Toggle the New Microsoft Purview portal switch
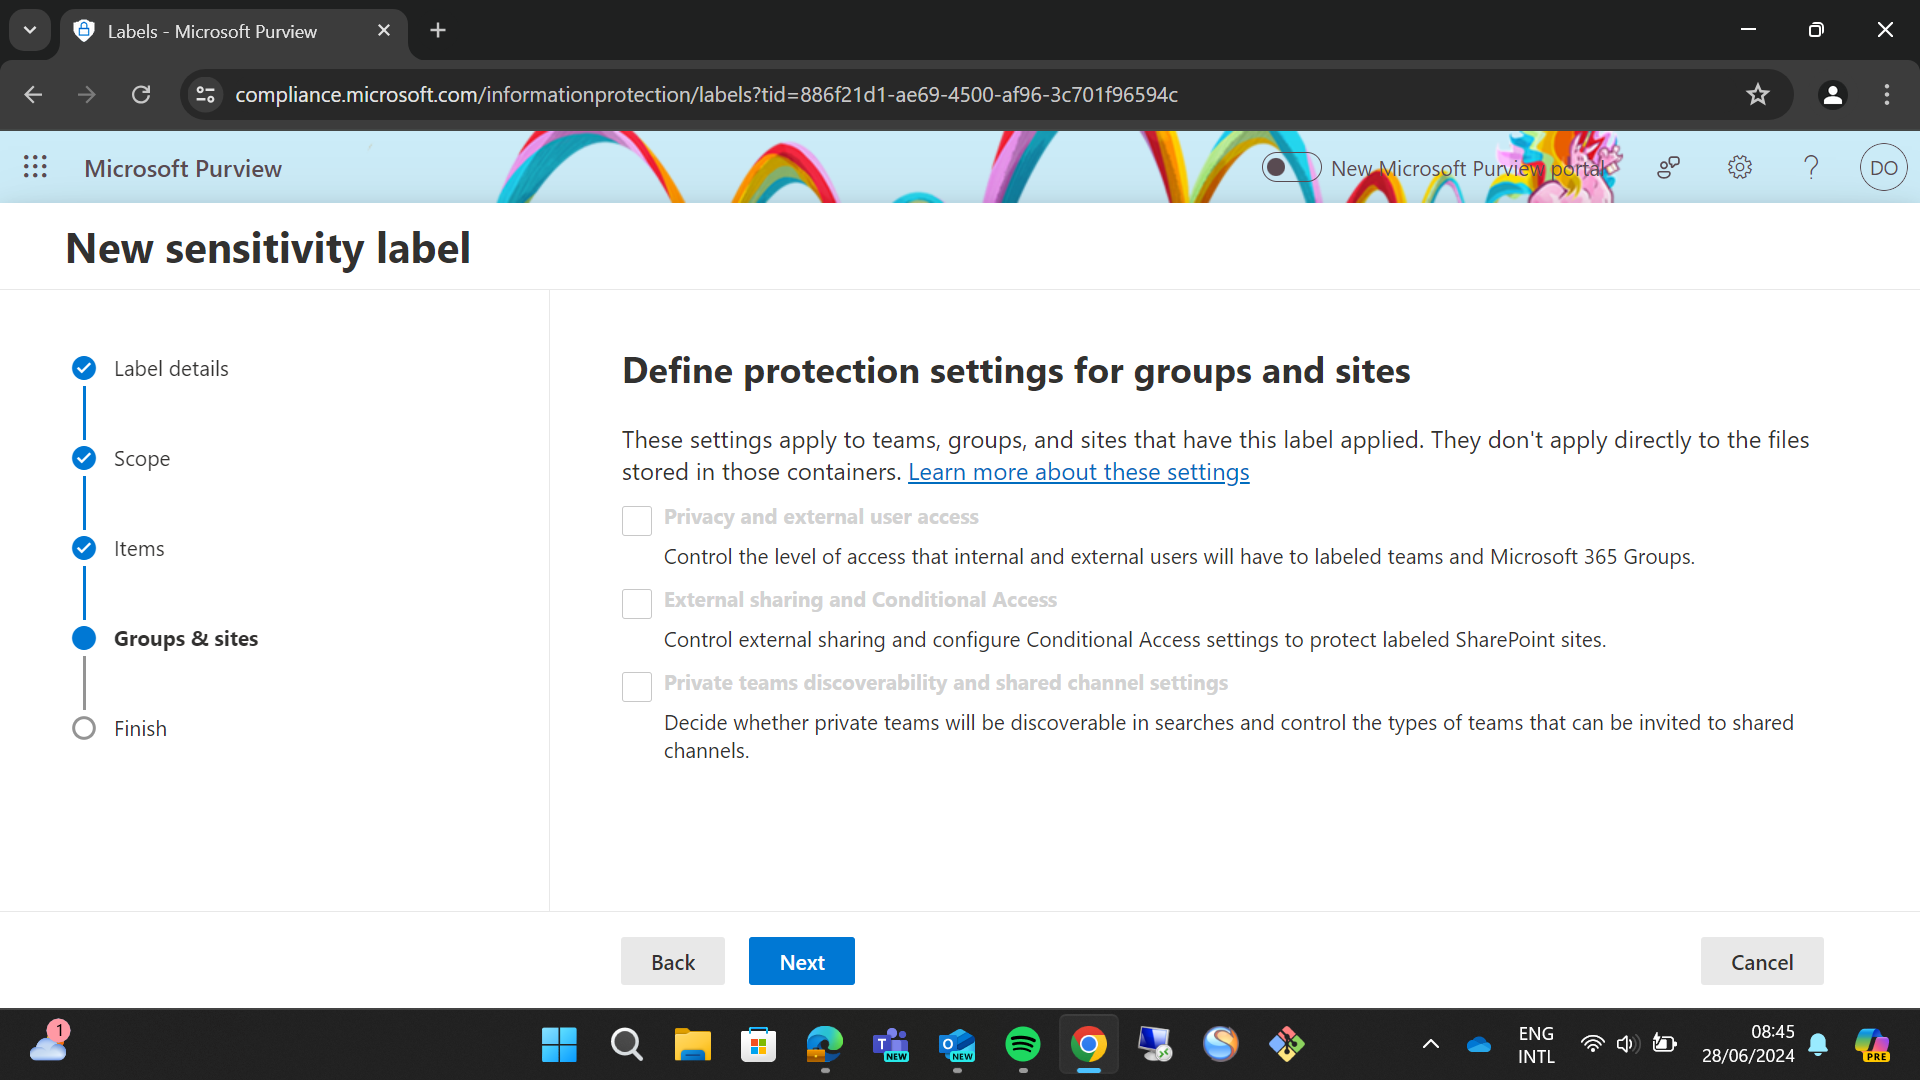The image size is (1920, 1080). pos(1290,167)
